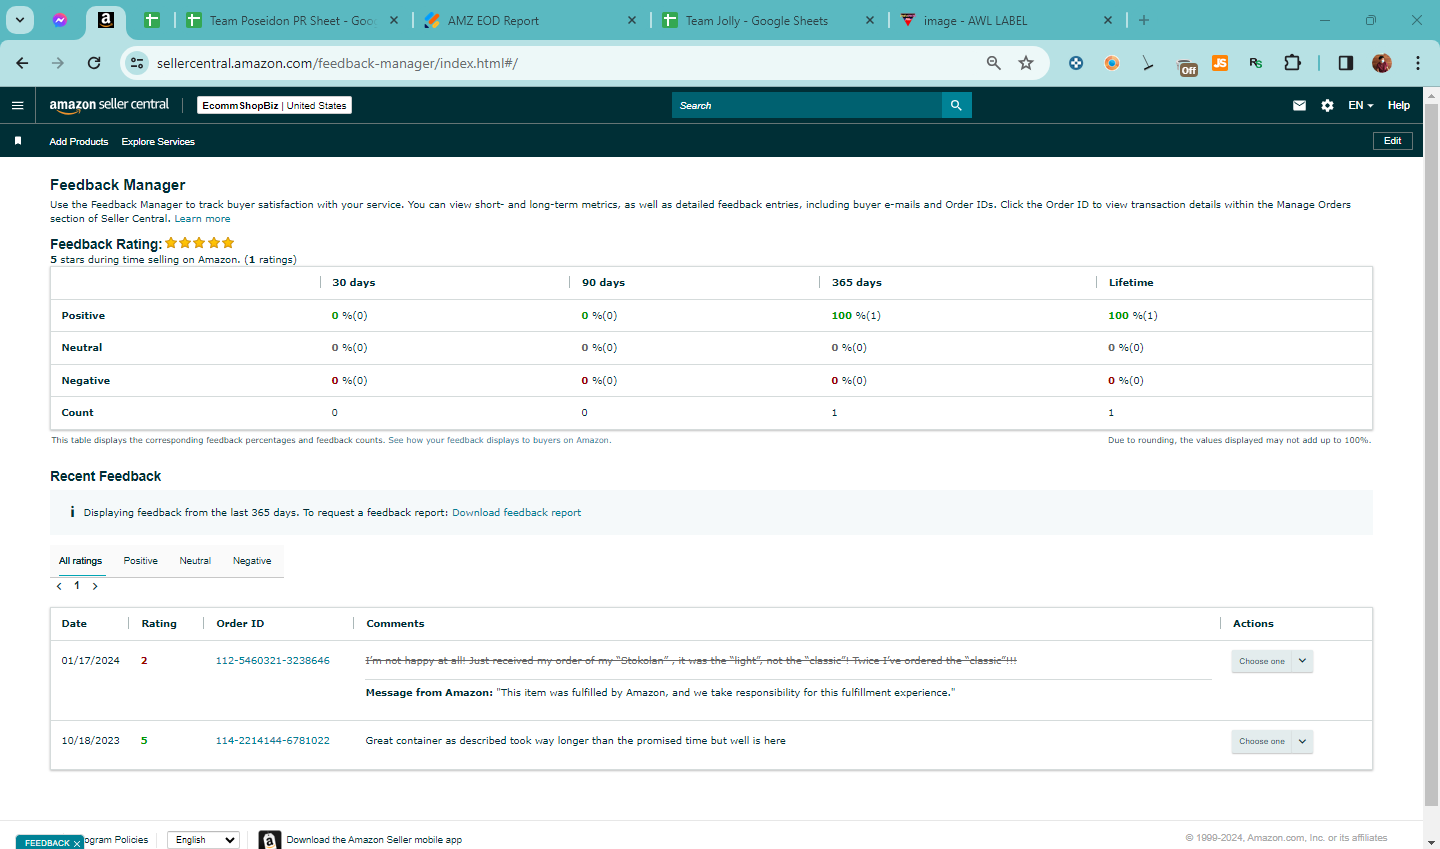This screenshot has width=1440, height=849.
Task: Click the orange round extension icon
Action: point(1112,63)
